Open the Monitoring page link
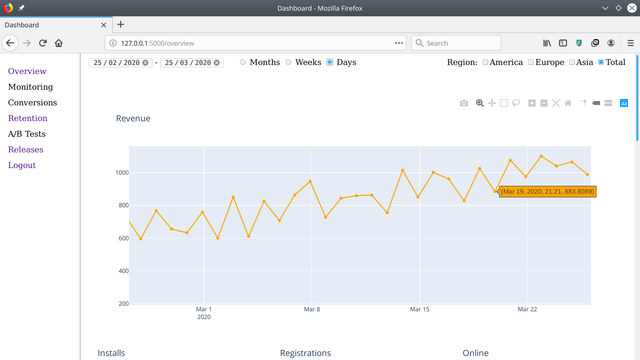 click(x=30, y=87)
